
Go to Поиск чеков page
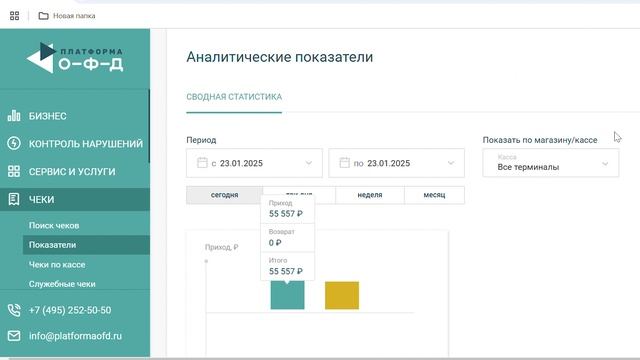(54, 225)
